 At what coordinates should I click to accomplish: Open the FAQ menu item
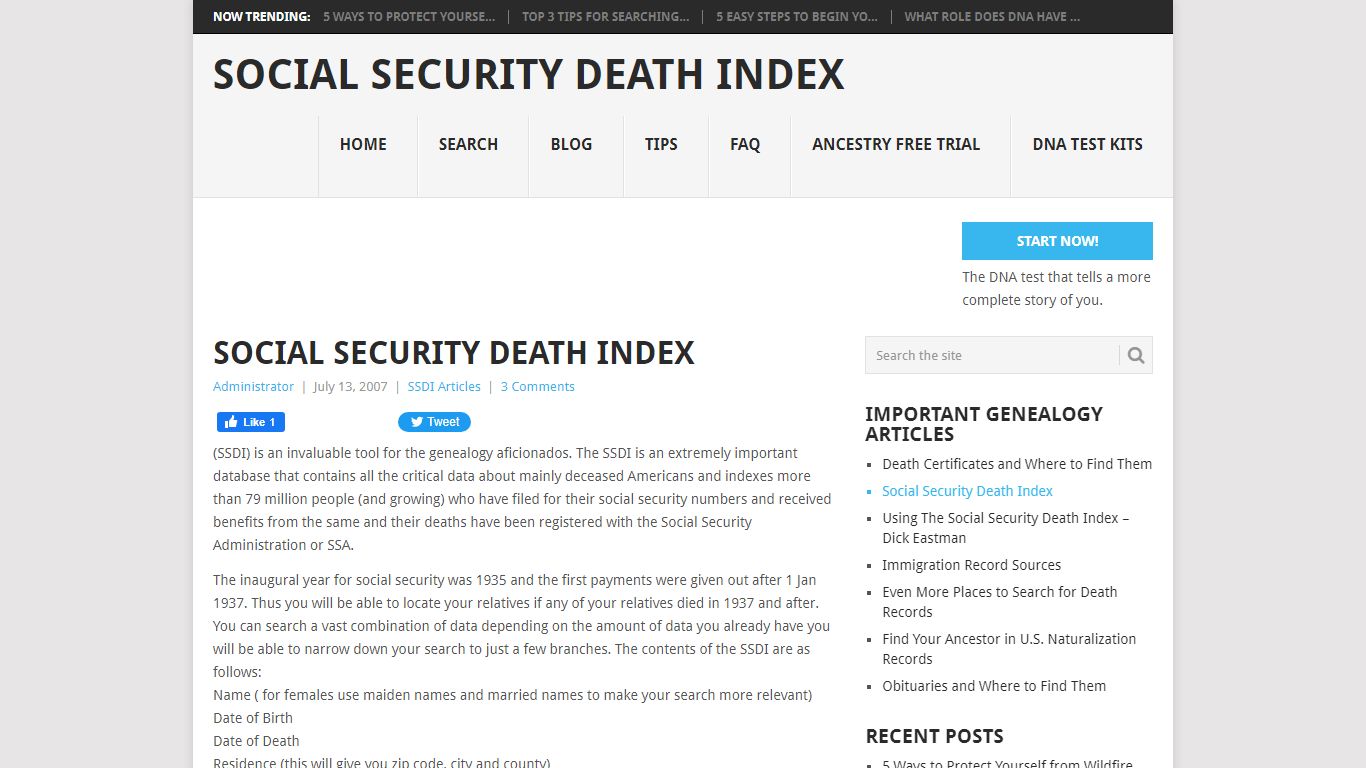click(745, 144)
